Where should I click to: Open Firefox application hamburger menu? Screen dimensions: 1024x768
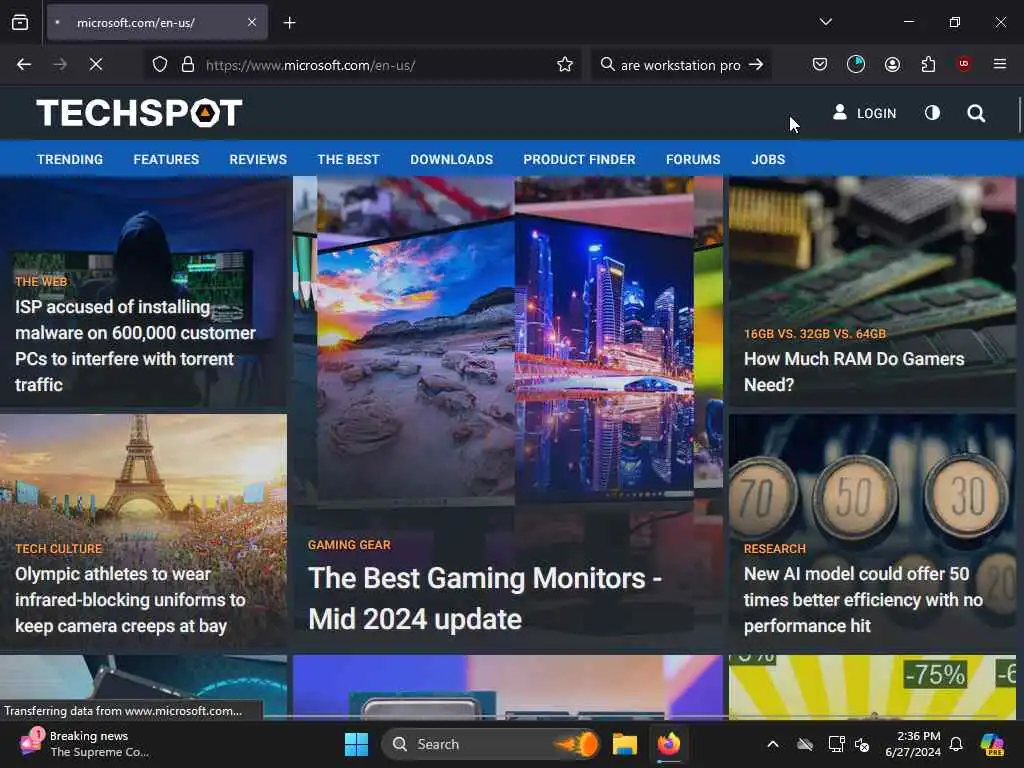[1000, 64]
